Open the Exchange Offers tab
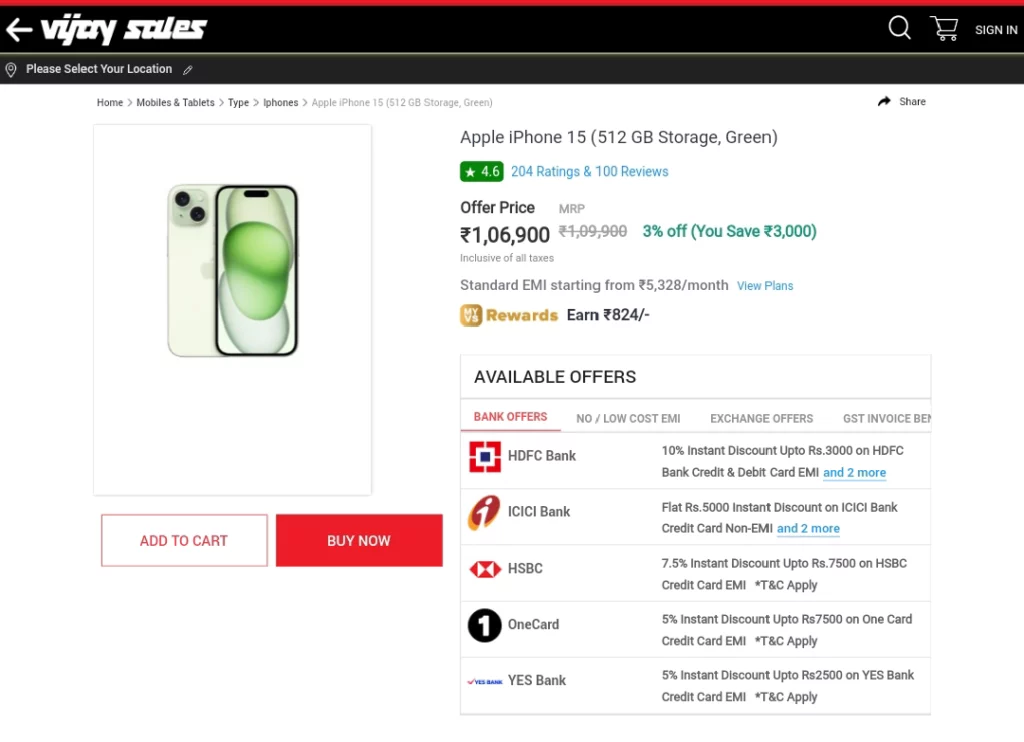The image size is (1024, 742). point(761,419)
